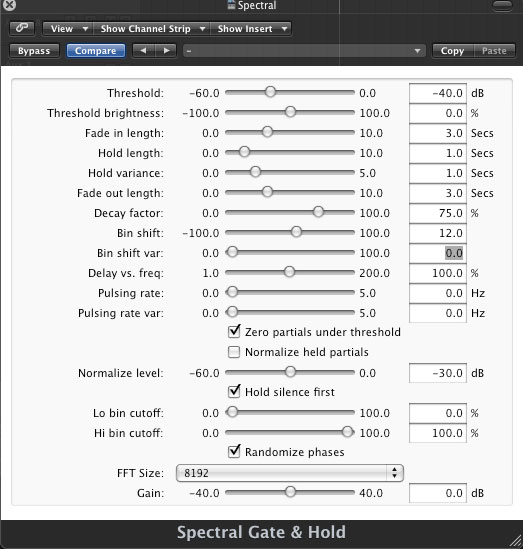This screenshot has width=523, height=549.
Task: Click the Pulsing rate var value field
Action: click(x=438, y=313)
